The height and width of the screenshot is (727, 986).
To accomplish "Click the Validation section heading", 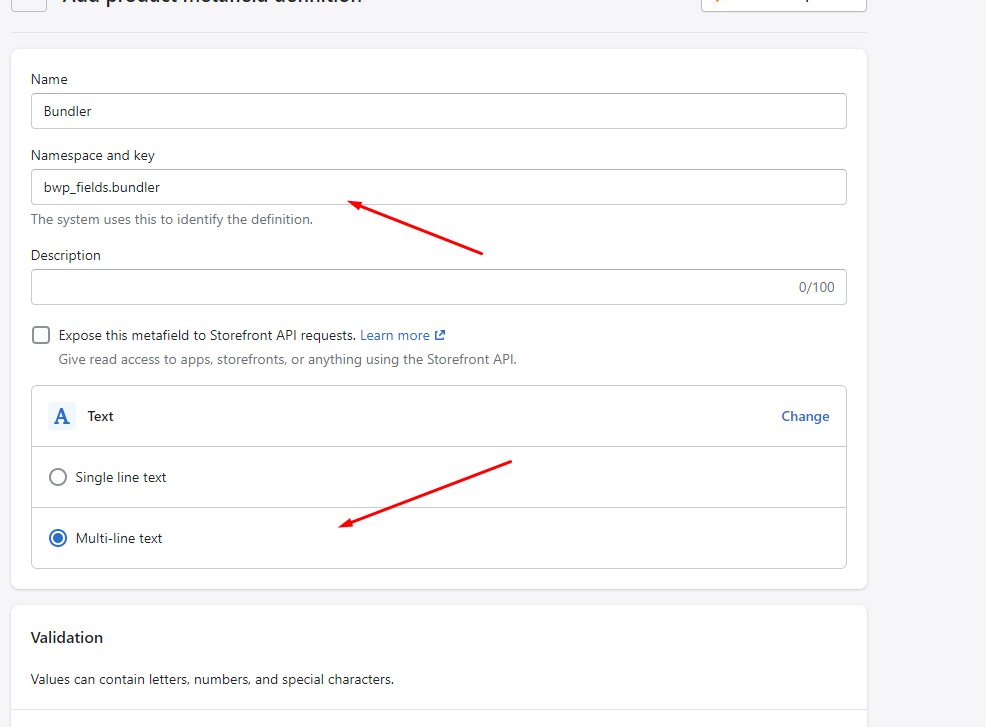I will click(x=67, y=637).
